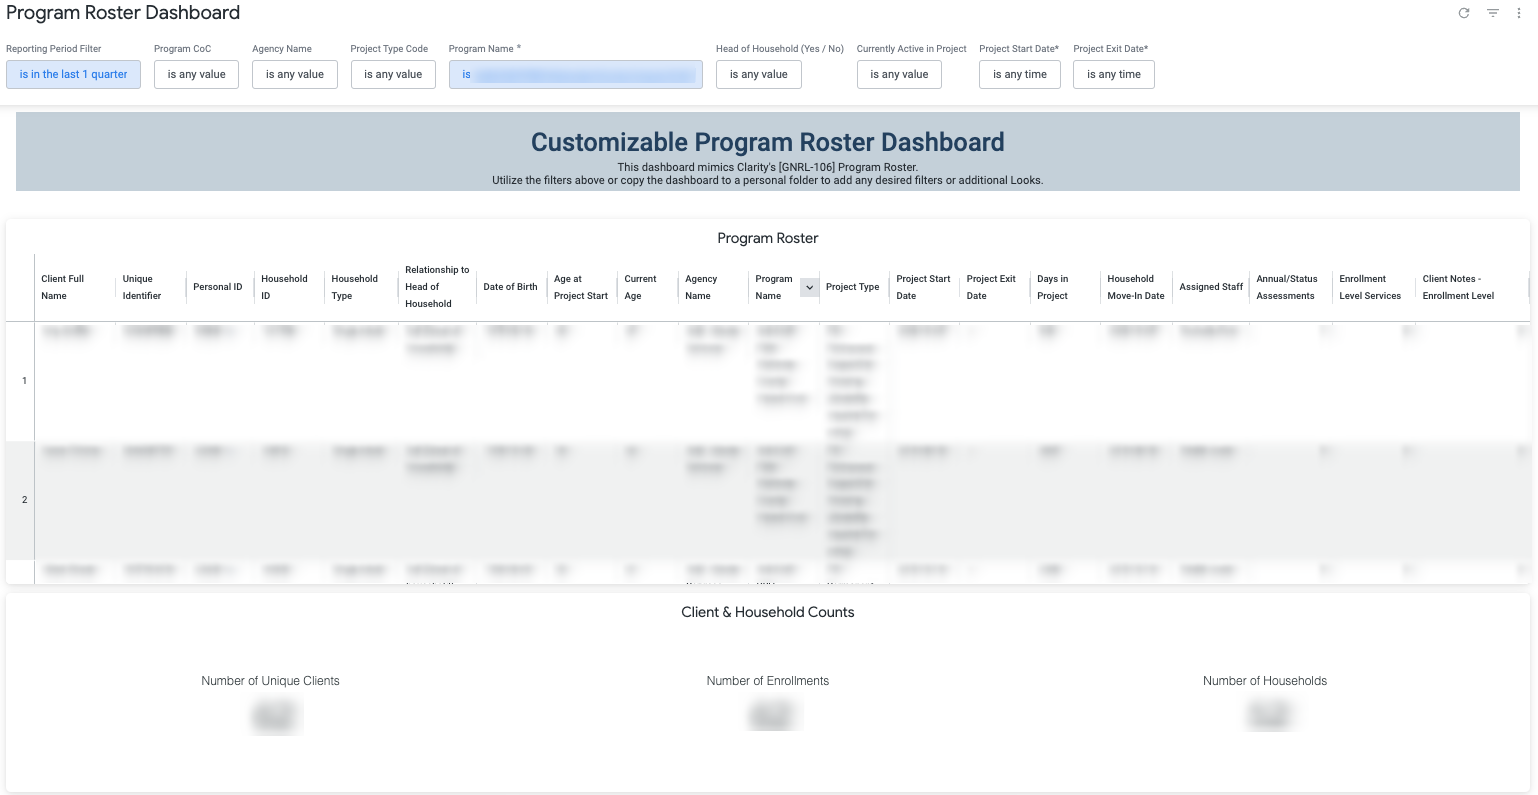Image resolution: width=1538 pixels, height=795 pixels.
Task: Open the Head of Household filter dropdown
Action: pos(758,74)
